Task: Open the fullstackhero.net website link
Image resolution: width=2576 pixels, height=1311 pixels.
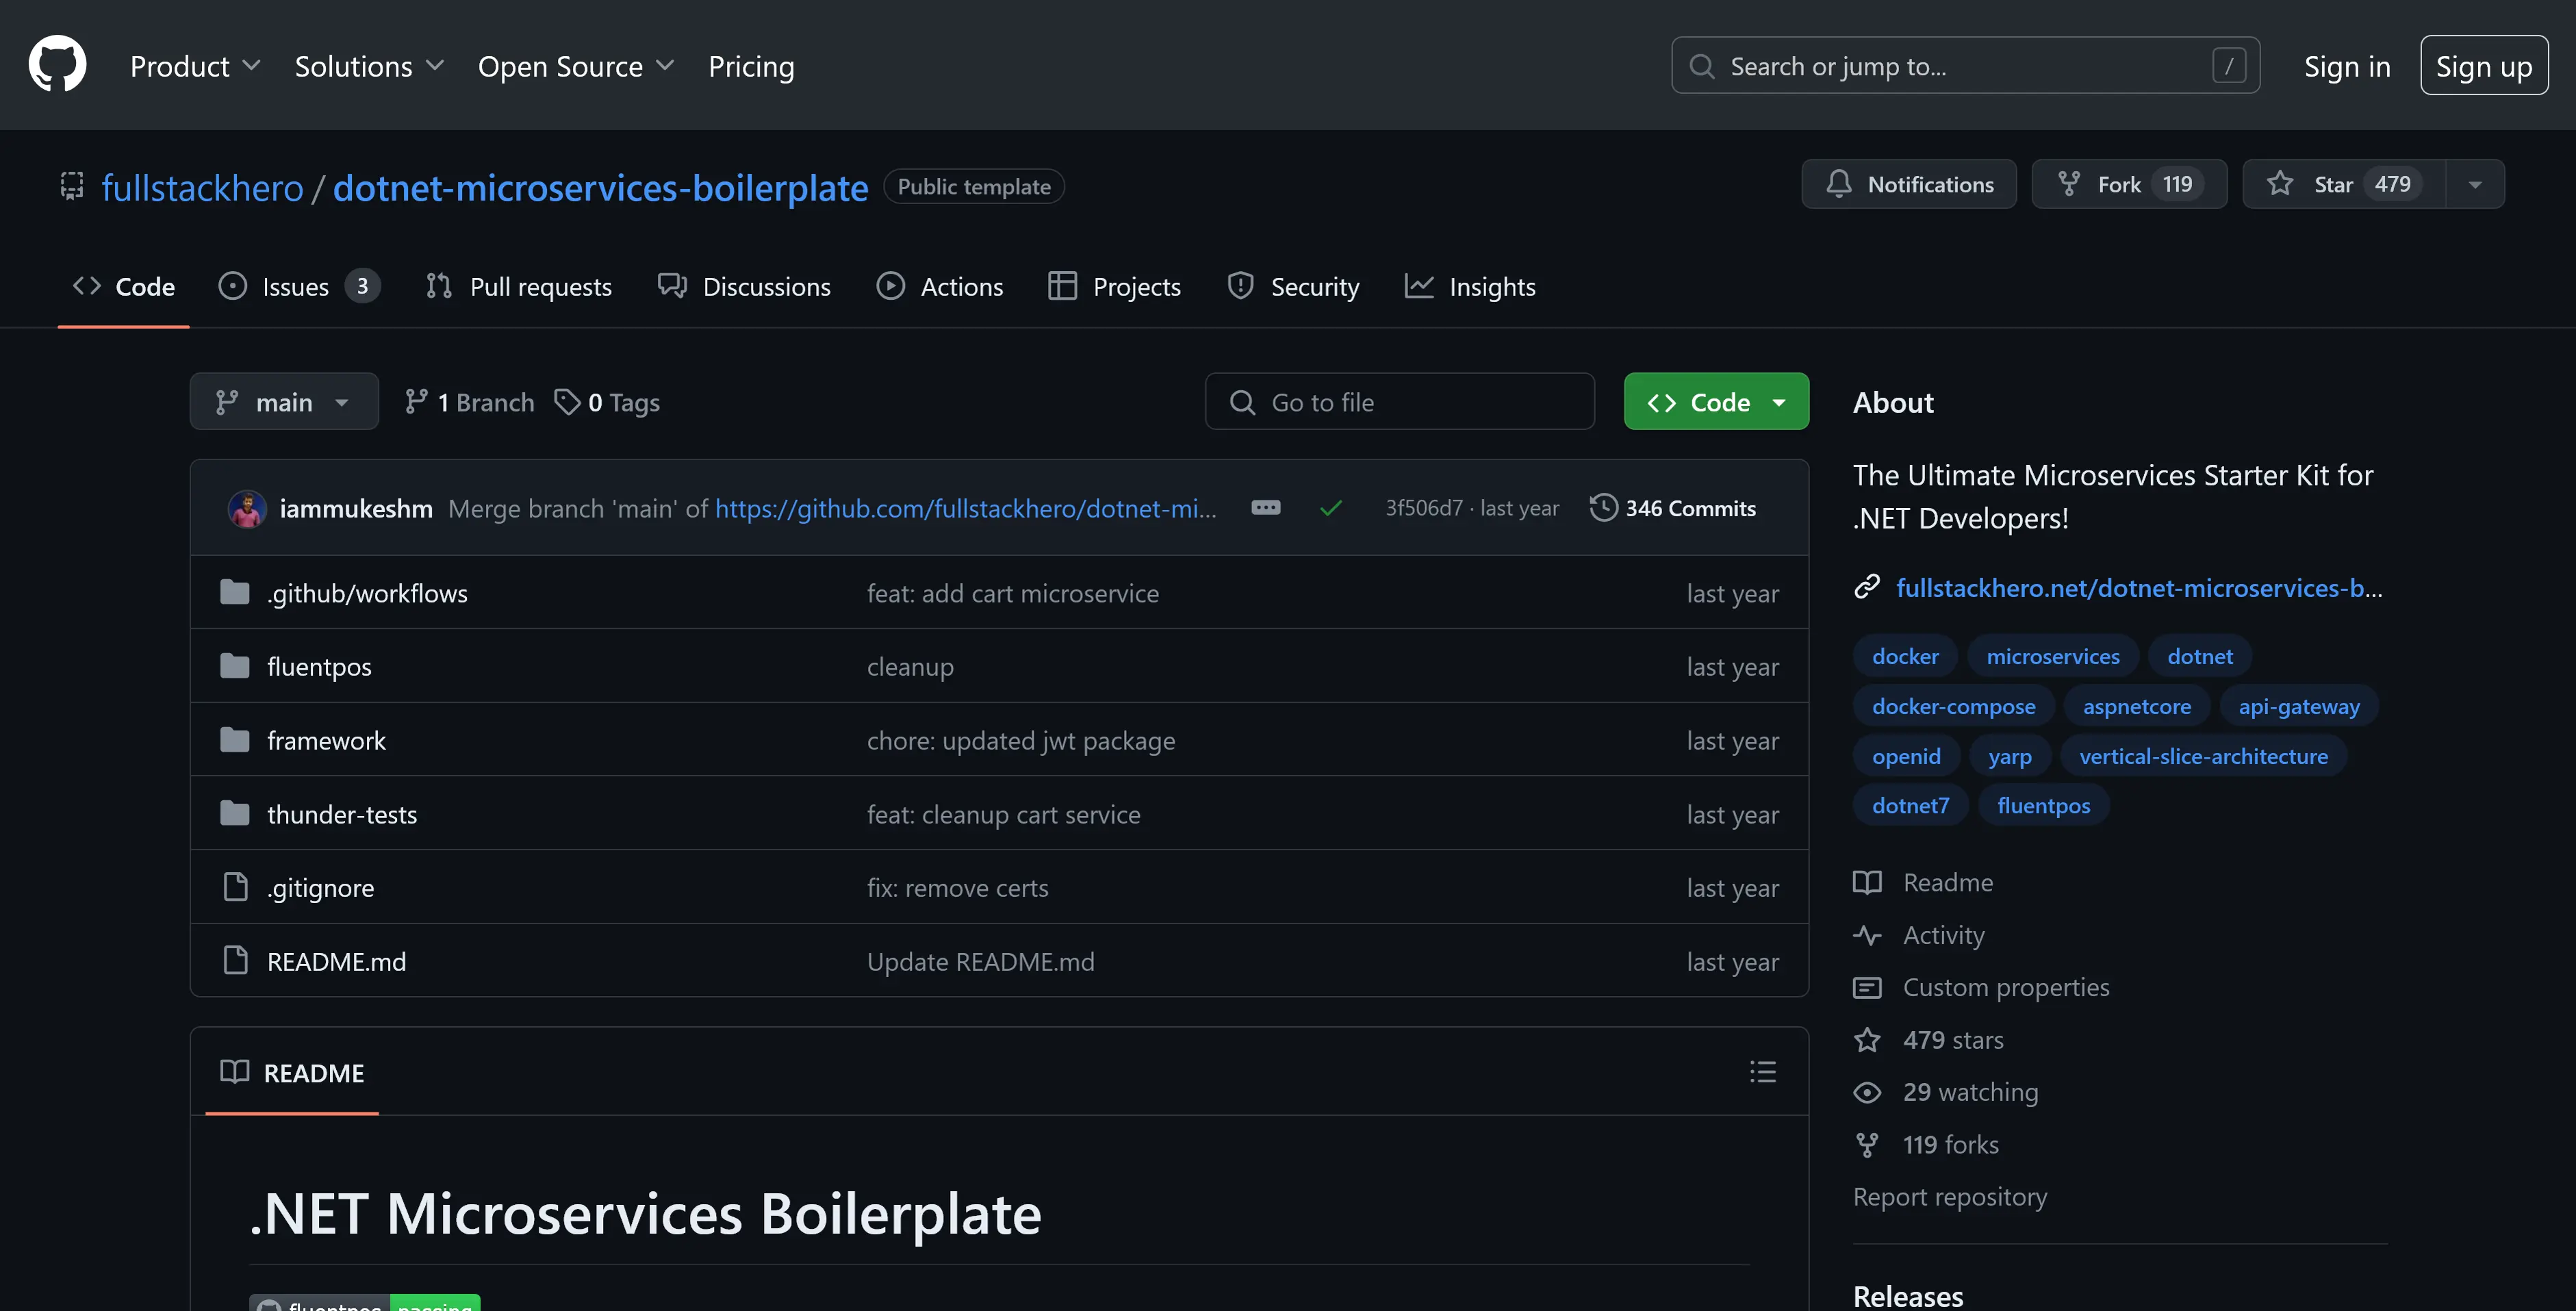Action: tap(2138, 588)
